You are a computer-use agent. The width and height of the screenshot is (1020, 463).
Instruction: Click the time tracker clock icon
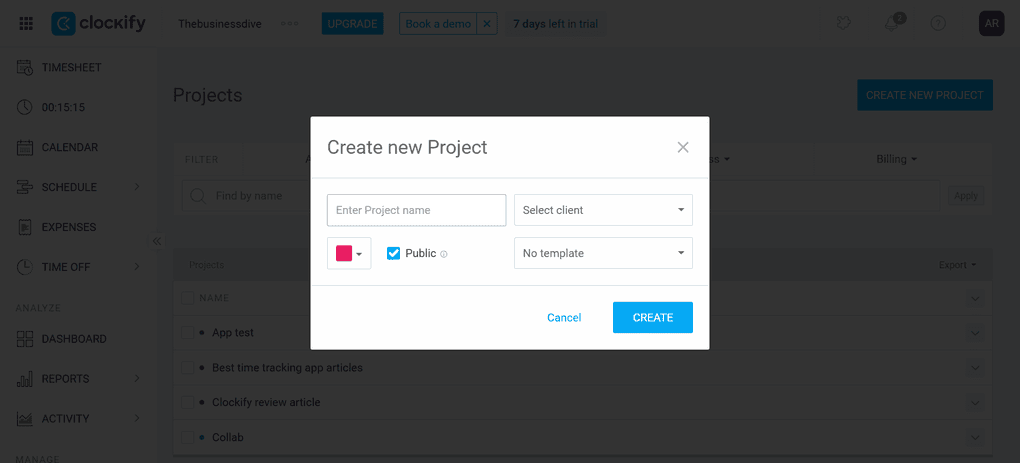25,107
